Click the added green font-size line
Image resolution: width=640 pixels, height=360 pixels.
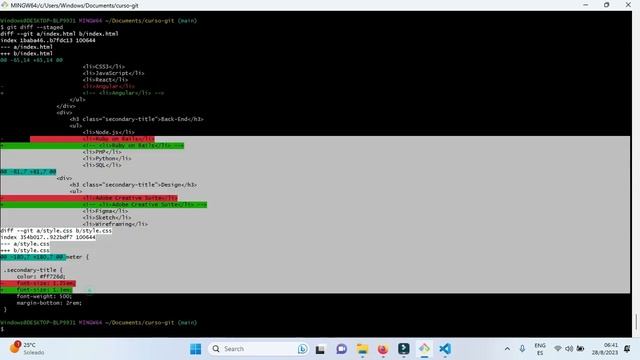36,290
